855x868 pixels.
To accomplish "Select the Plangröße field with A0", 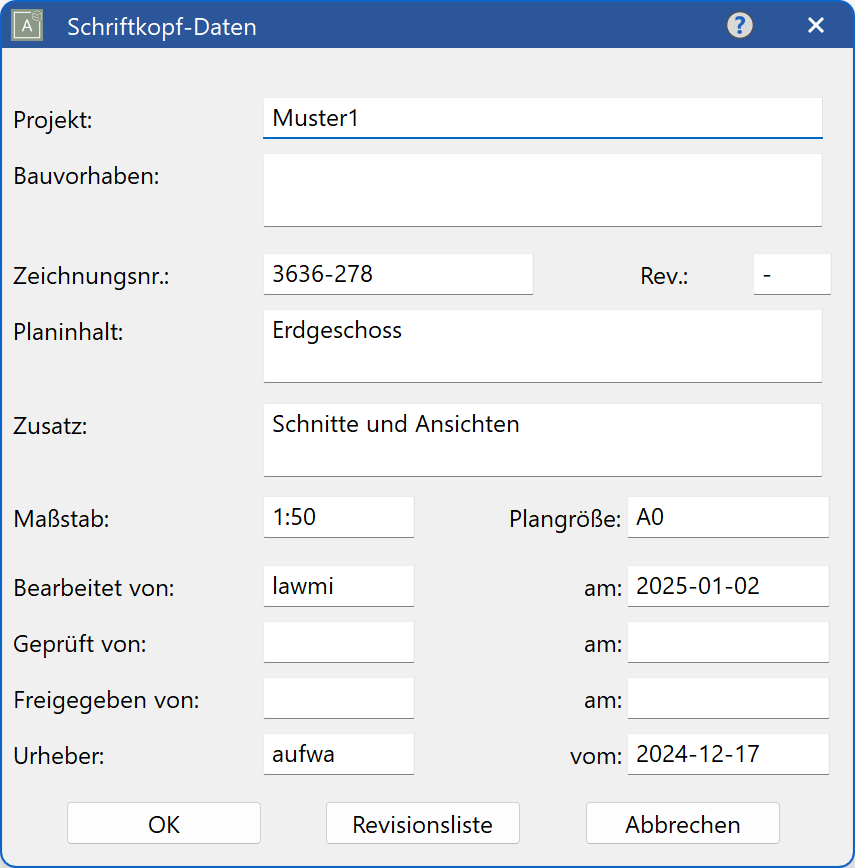I will click(x=727, y=517).
